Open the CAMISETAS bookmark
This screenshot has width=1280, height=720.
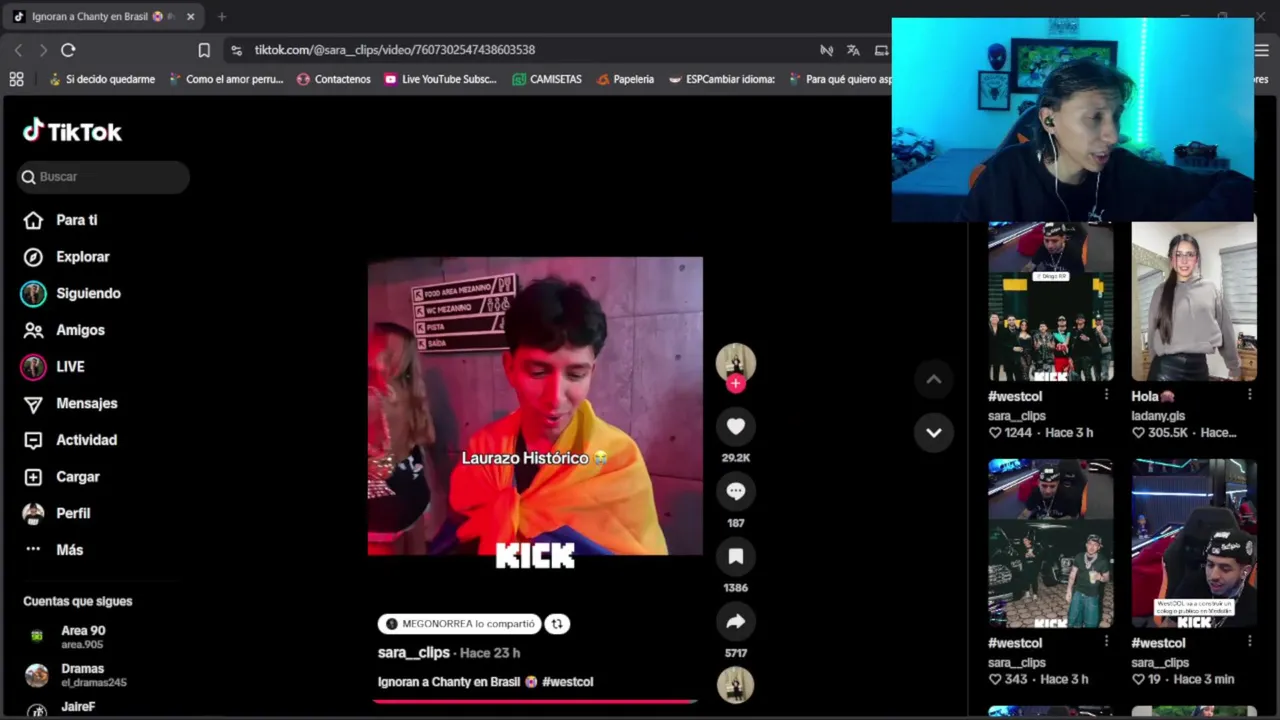[x=546, y=79]
